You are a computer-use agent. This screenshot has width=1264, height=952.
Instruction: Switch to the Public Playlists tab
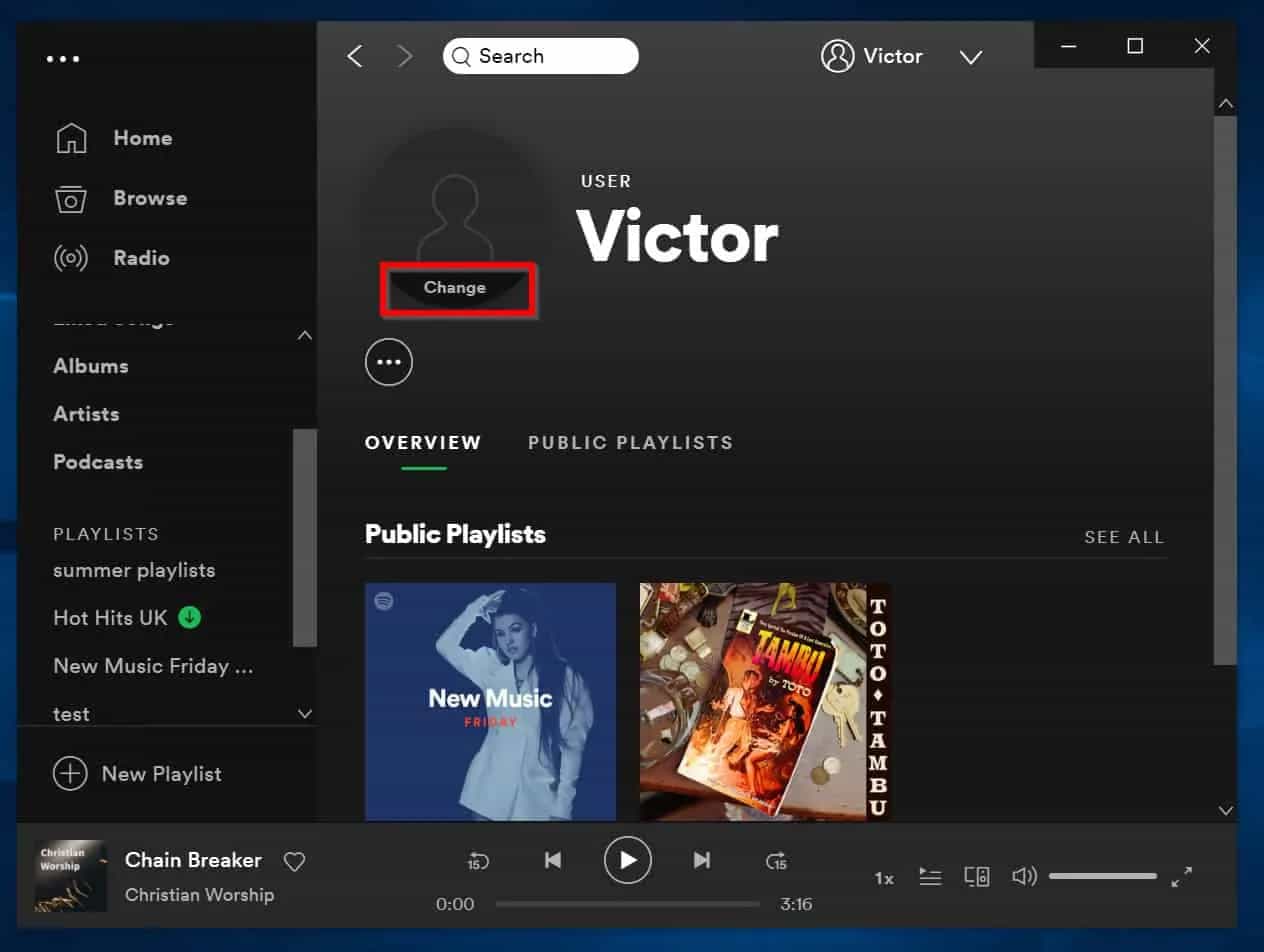(630, 442)
